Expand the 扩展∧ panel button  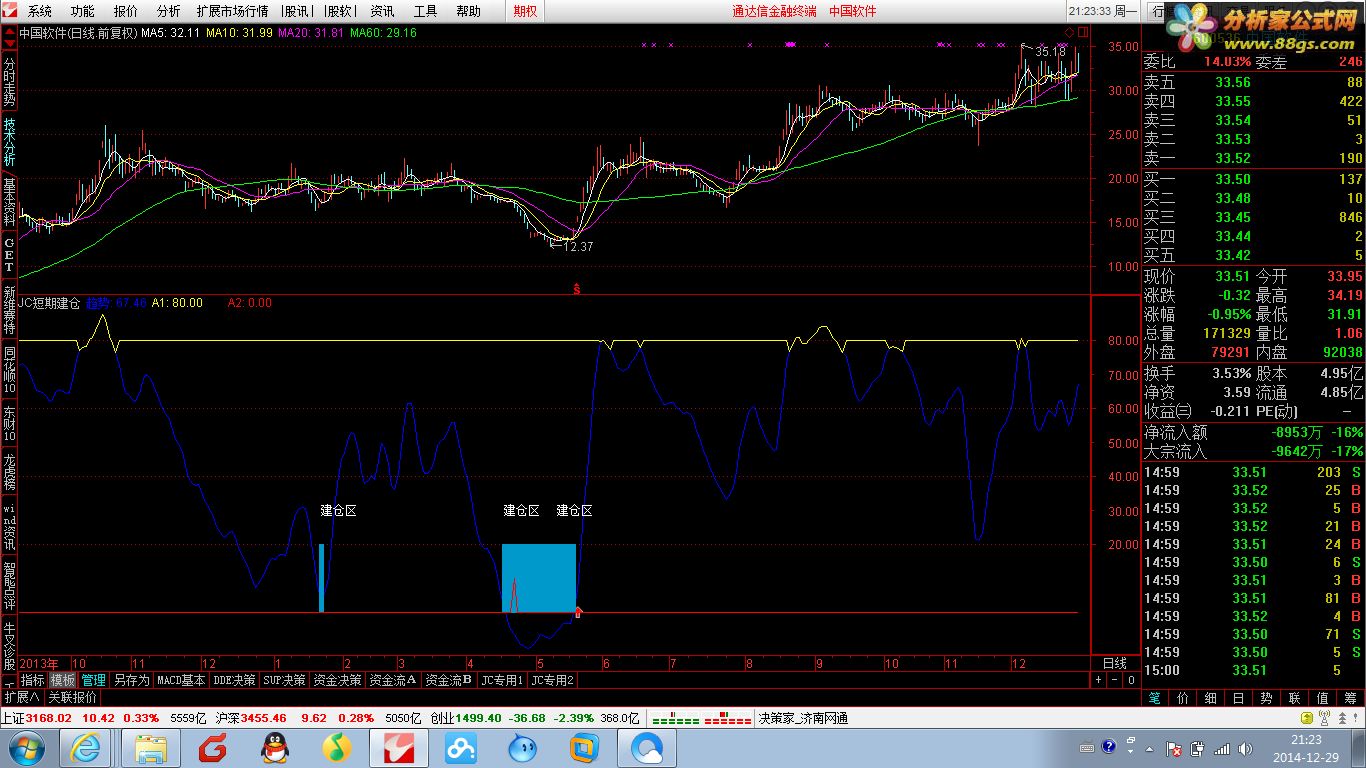22,697
